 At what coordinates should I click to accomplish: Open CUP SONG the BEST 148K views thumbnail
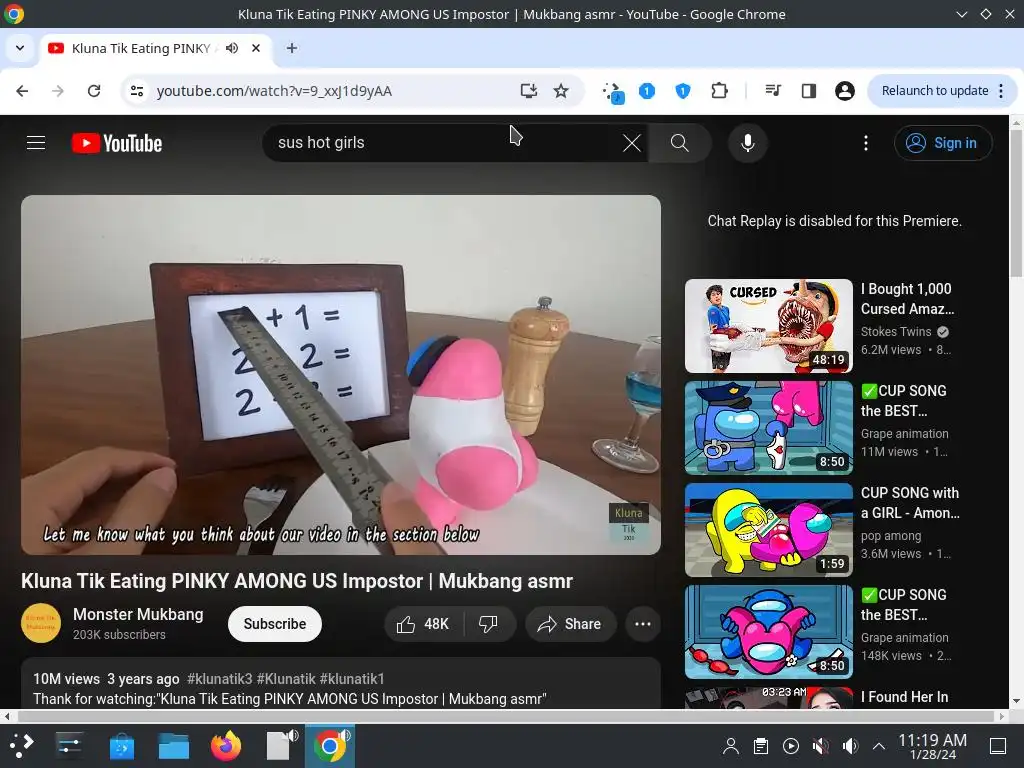[x=769, y=632]
